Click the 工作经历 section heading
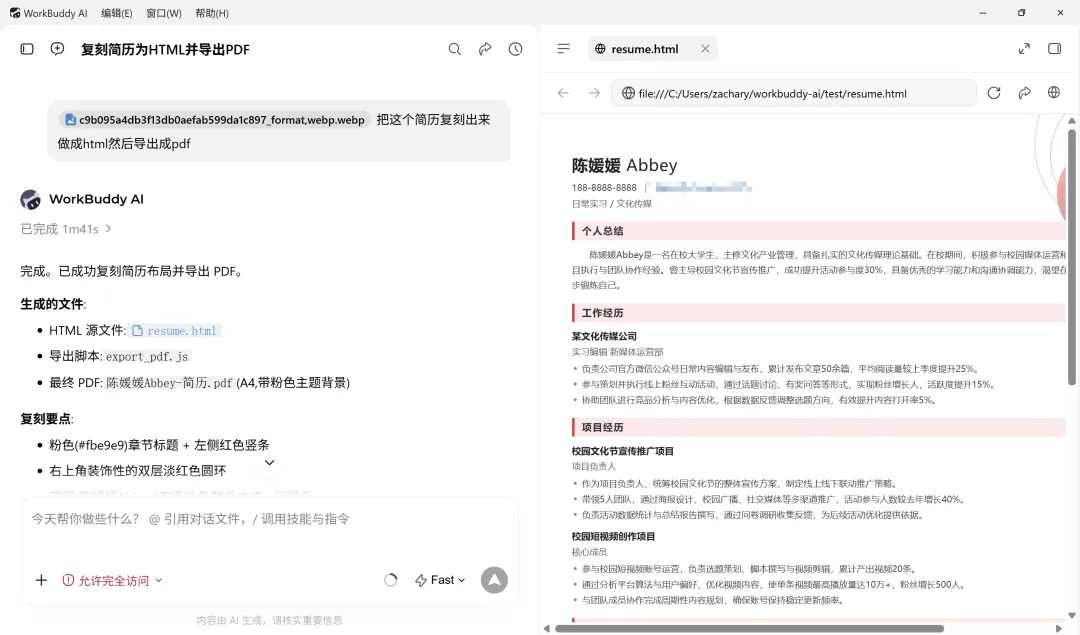 tap(602, 313)
